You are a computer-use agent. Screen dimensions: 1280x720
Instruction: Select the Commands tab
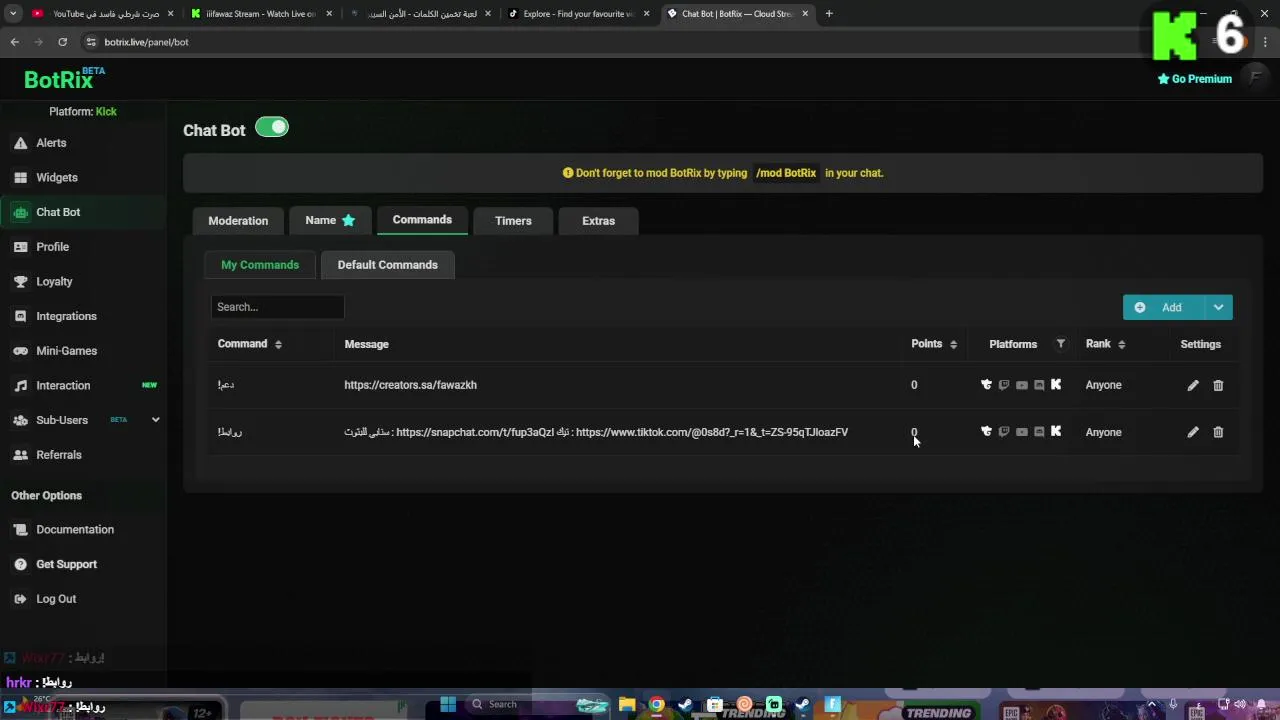[x=422, y=220]
